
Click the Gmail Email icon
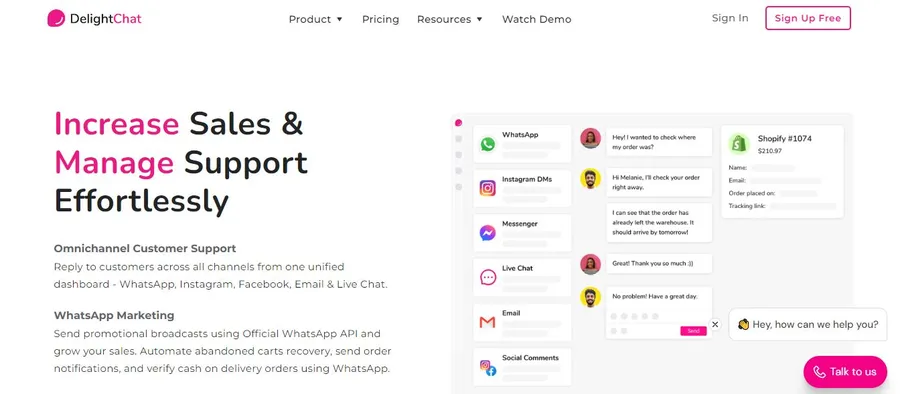[x=487, y=322]
